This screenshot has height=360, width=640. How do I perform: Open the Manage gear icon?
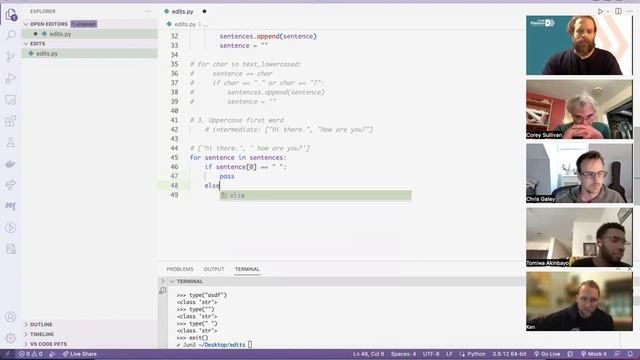pyautogui.click(x=11, y=338)
